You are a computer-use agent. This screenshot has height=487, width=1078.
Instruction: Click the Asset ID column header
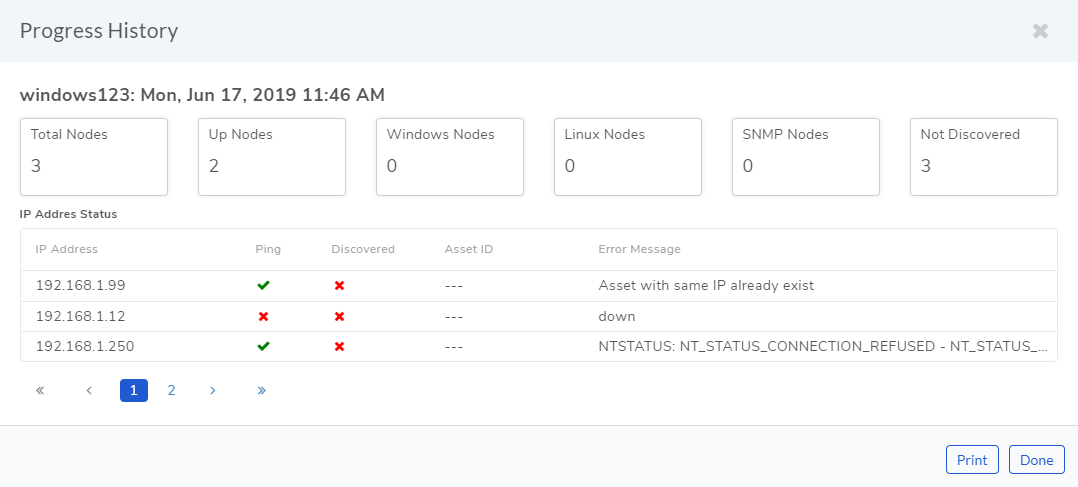point(469,249)
